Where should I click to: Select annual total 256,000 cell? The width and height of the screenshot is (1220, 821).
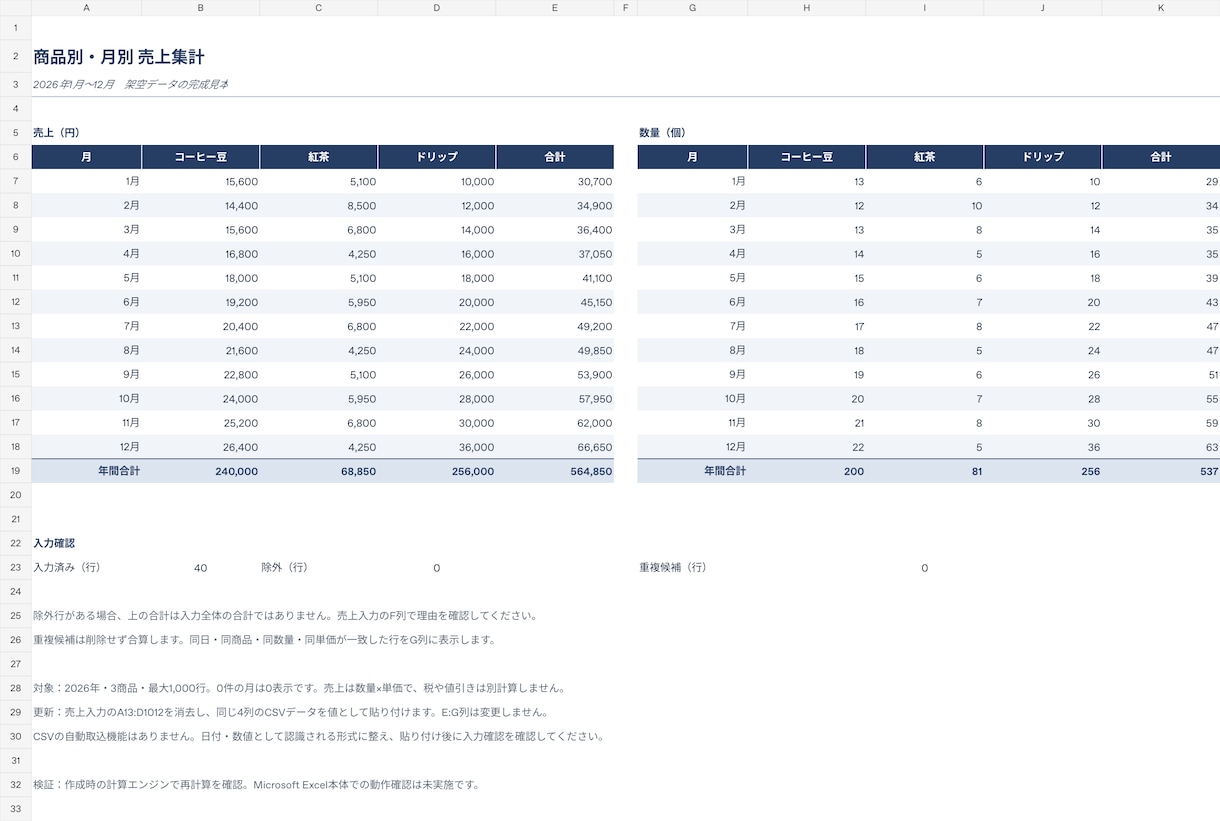[437, 471]
